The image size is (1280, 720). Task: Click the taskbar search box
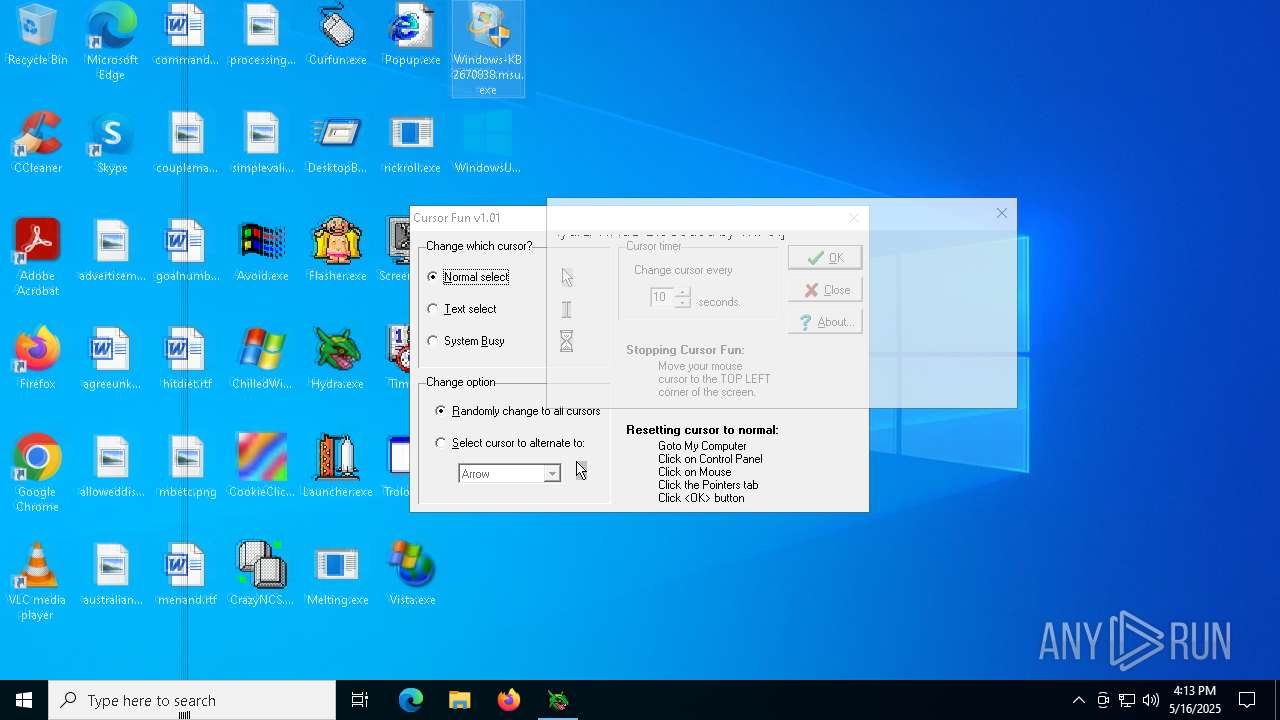point(192,700)
